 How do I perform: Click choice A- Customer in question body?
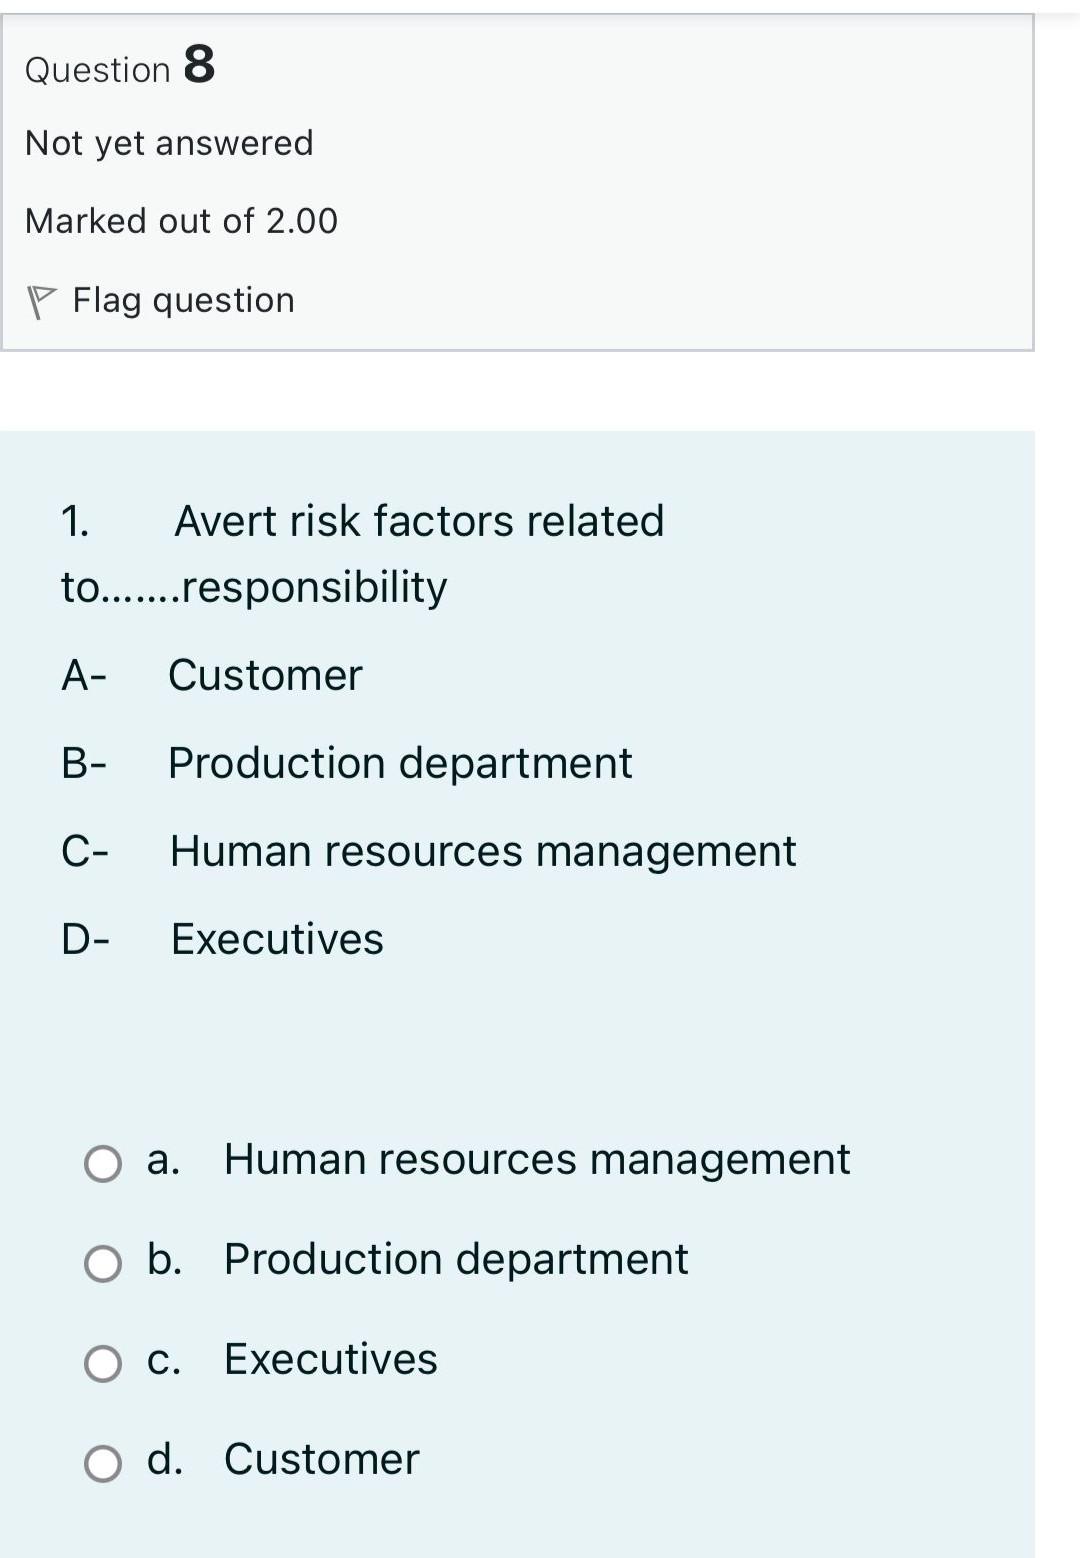(x=211, y=675)
